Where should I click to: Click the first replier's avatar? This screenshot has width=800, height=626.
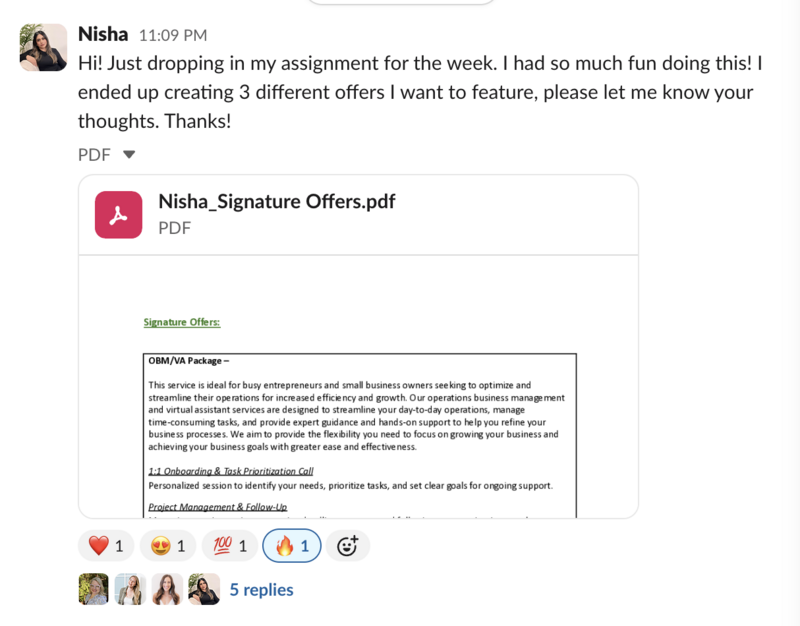[x=93, y=589]
